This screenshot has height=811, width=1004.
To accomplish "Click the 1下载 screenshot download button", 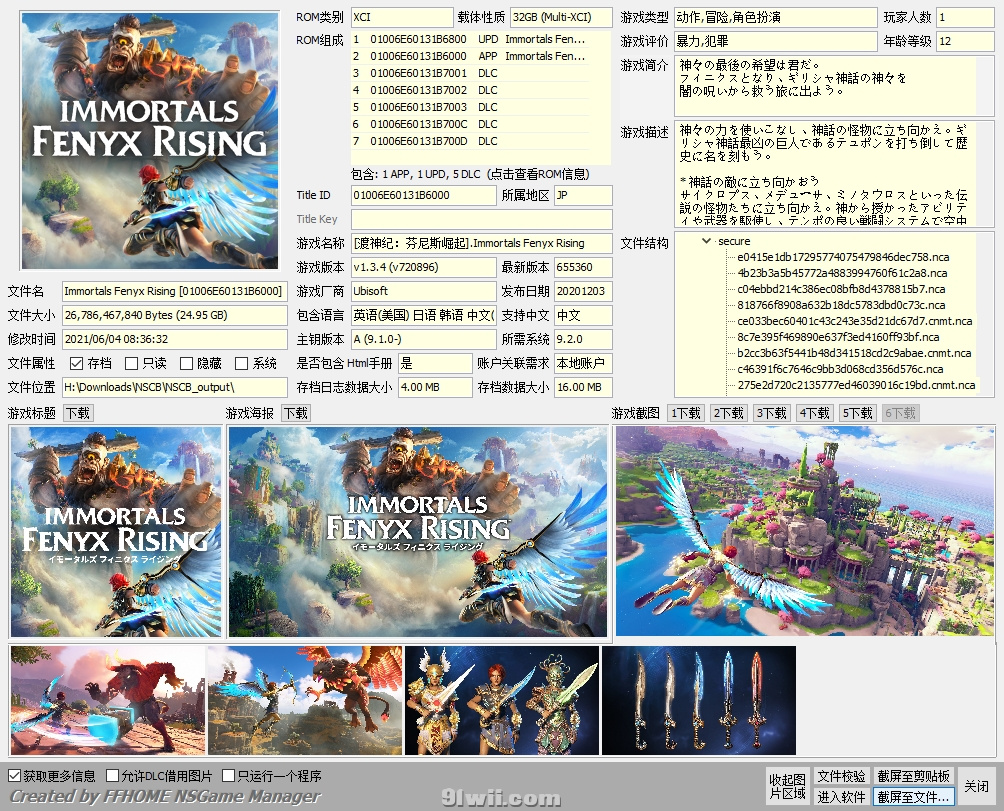I will (x=686, y=414).
